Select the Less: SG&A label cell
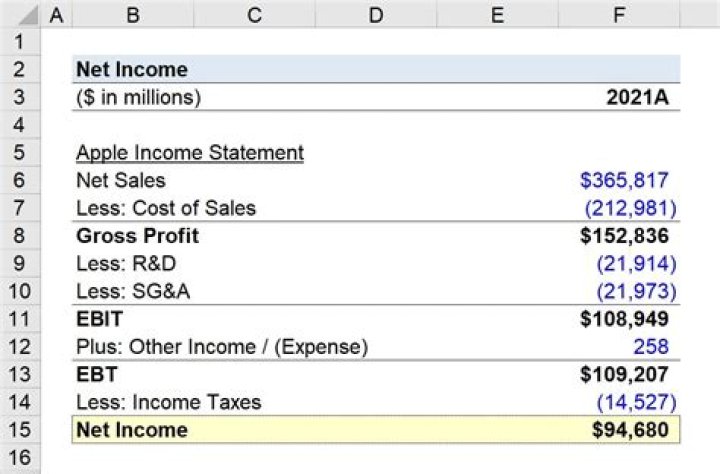Viewport: 720px width, 474px height. (x=128, y=291)
